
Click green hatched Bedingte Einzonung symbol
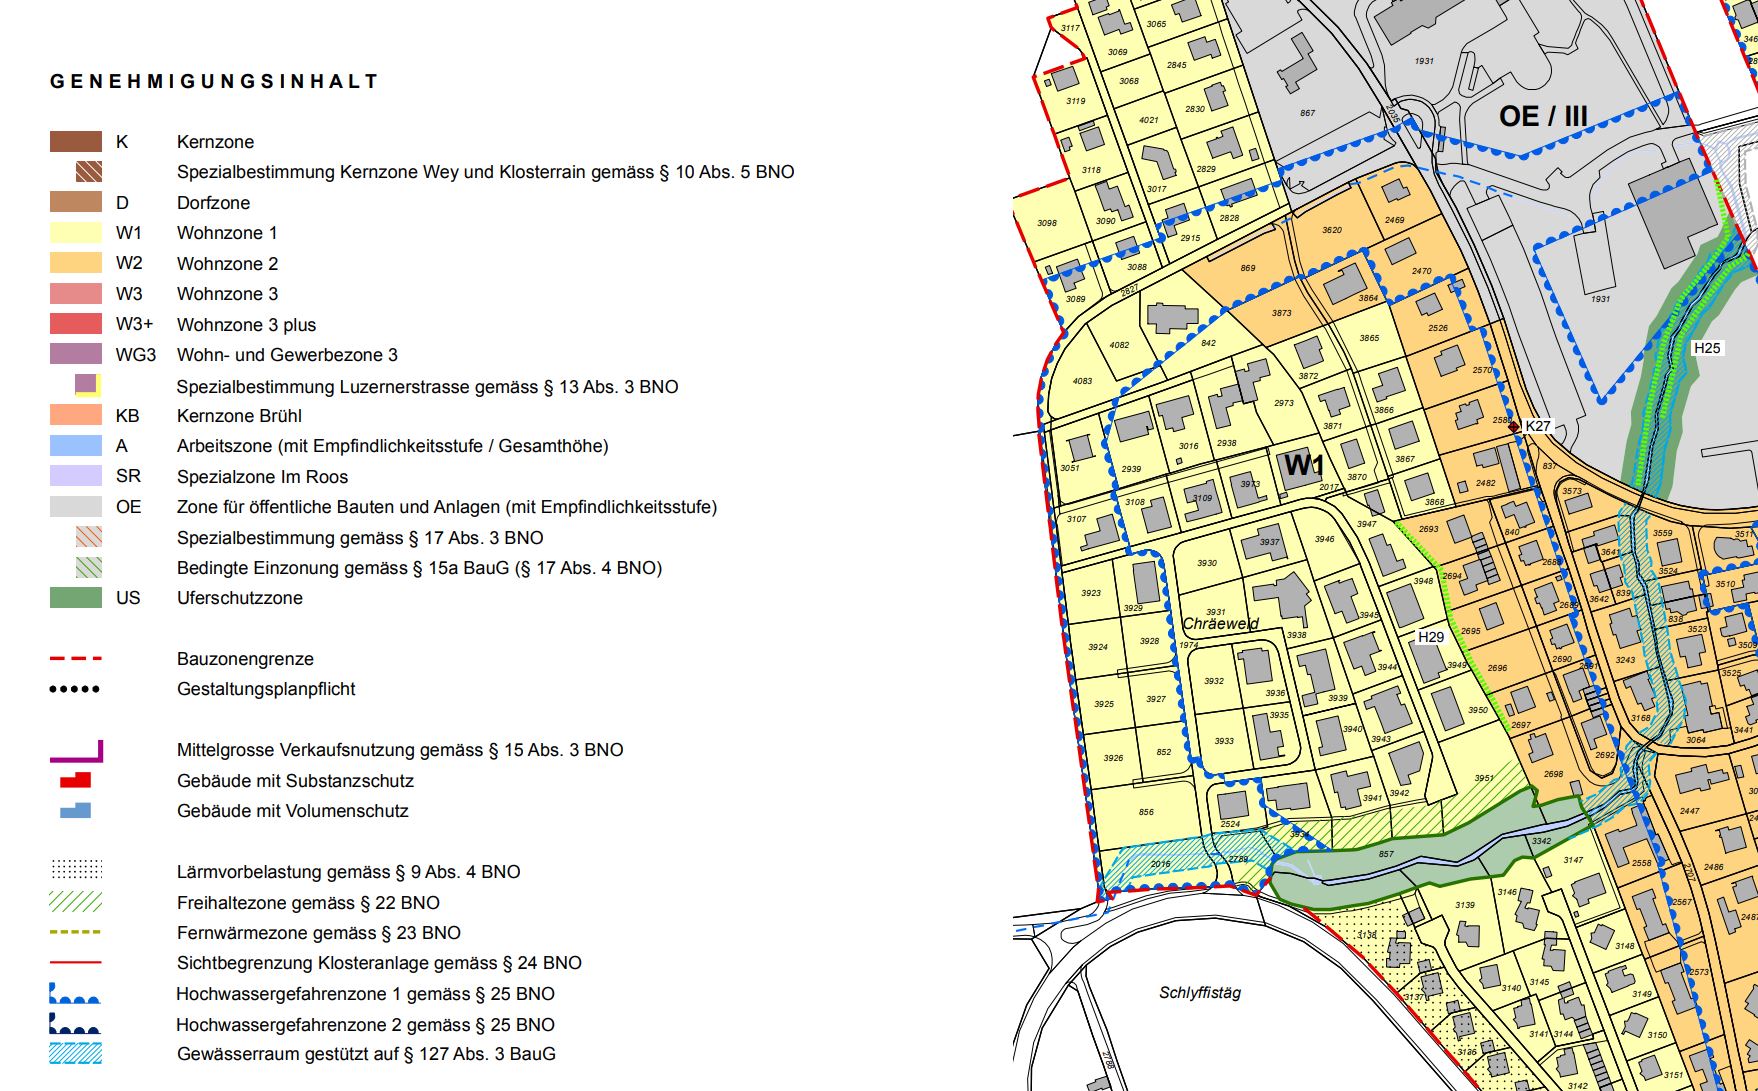point(89,567)
